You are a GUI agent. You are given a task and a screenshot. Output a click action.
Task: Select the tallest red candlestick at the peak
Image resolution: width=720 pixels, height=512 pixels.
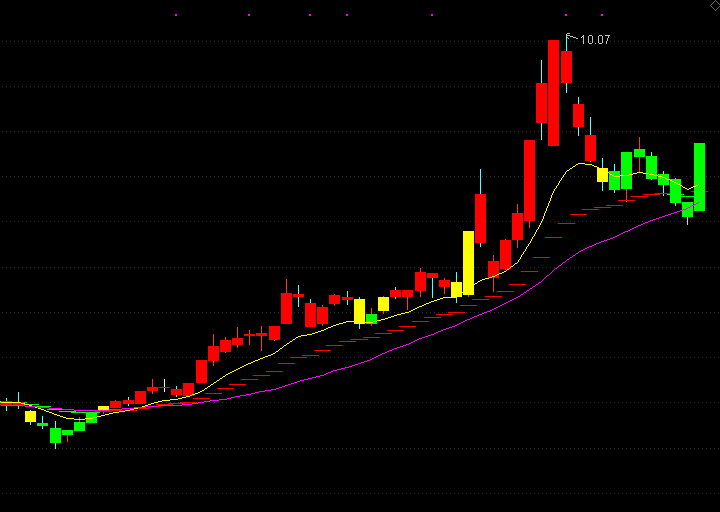[x=553, y=93]
